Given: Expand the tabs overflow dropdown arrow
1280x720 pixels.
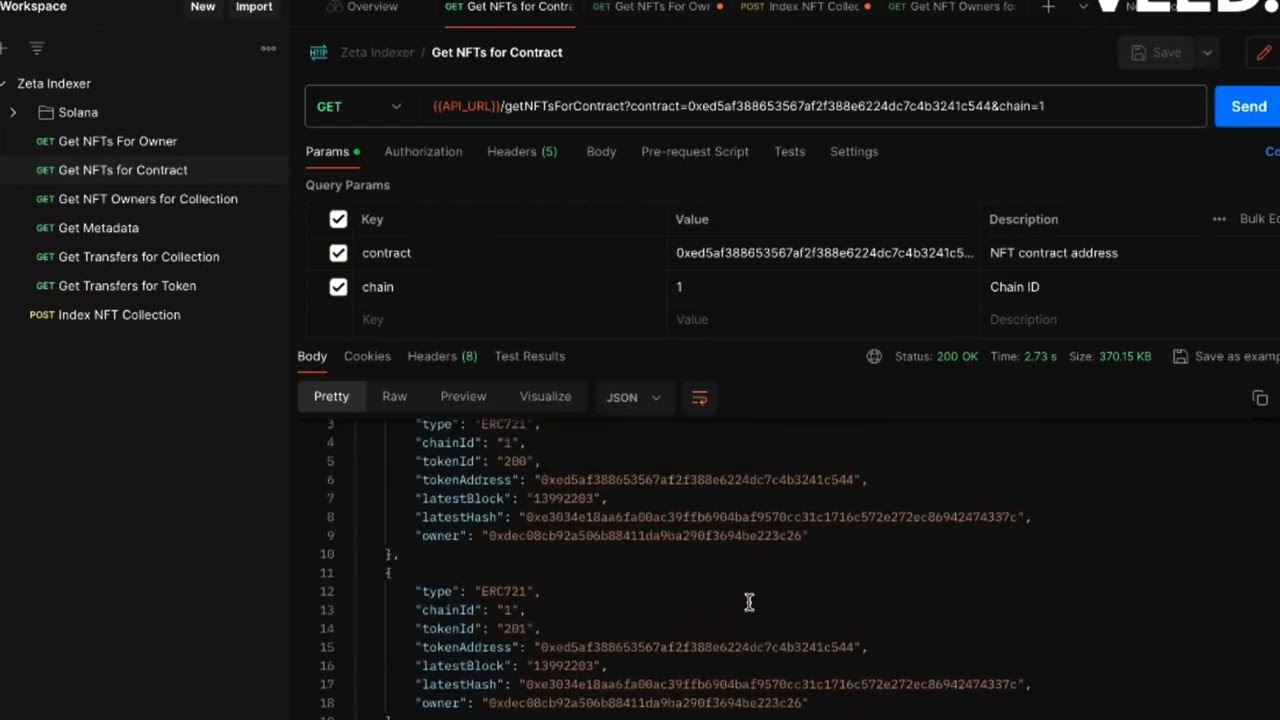Looking at the screenshot, I should 1083,7.
